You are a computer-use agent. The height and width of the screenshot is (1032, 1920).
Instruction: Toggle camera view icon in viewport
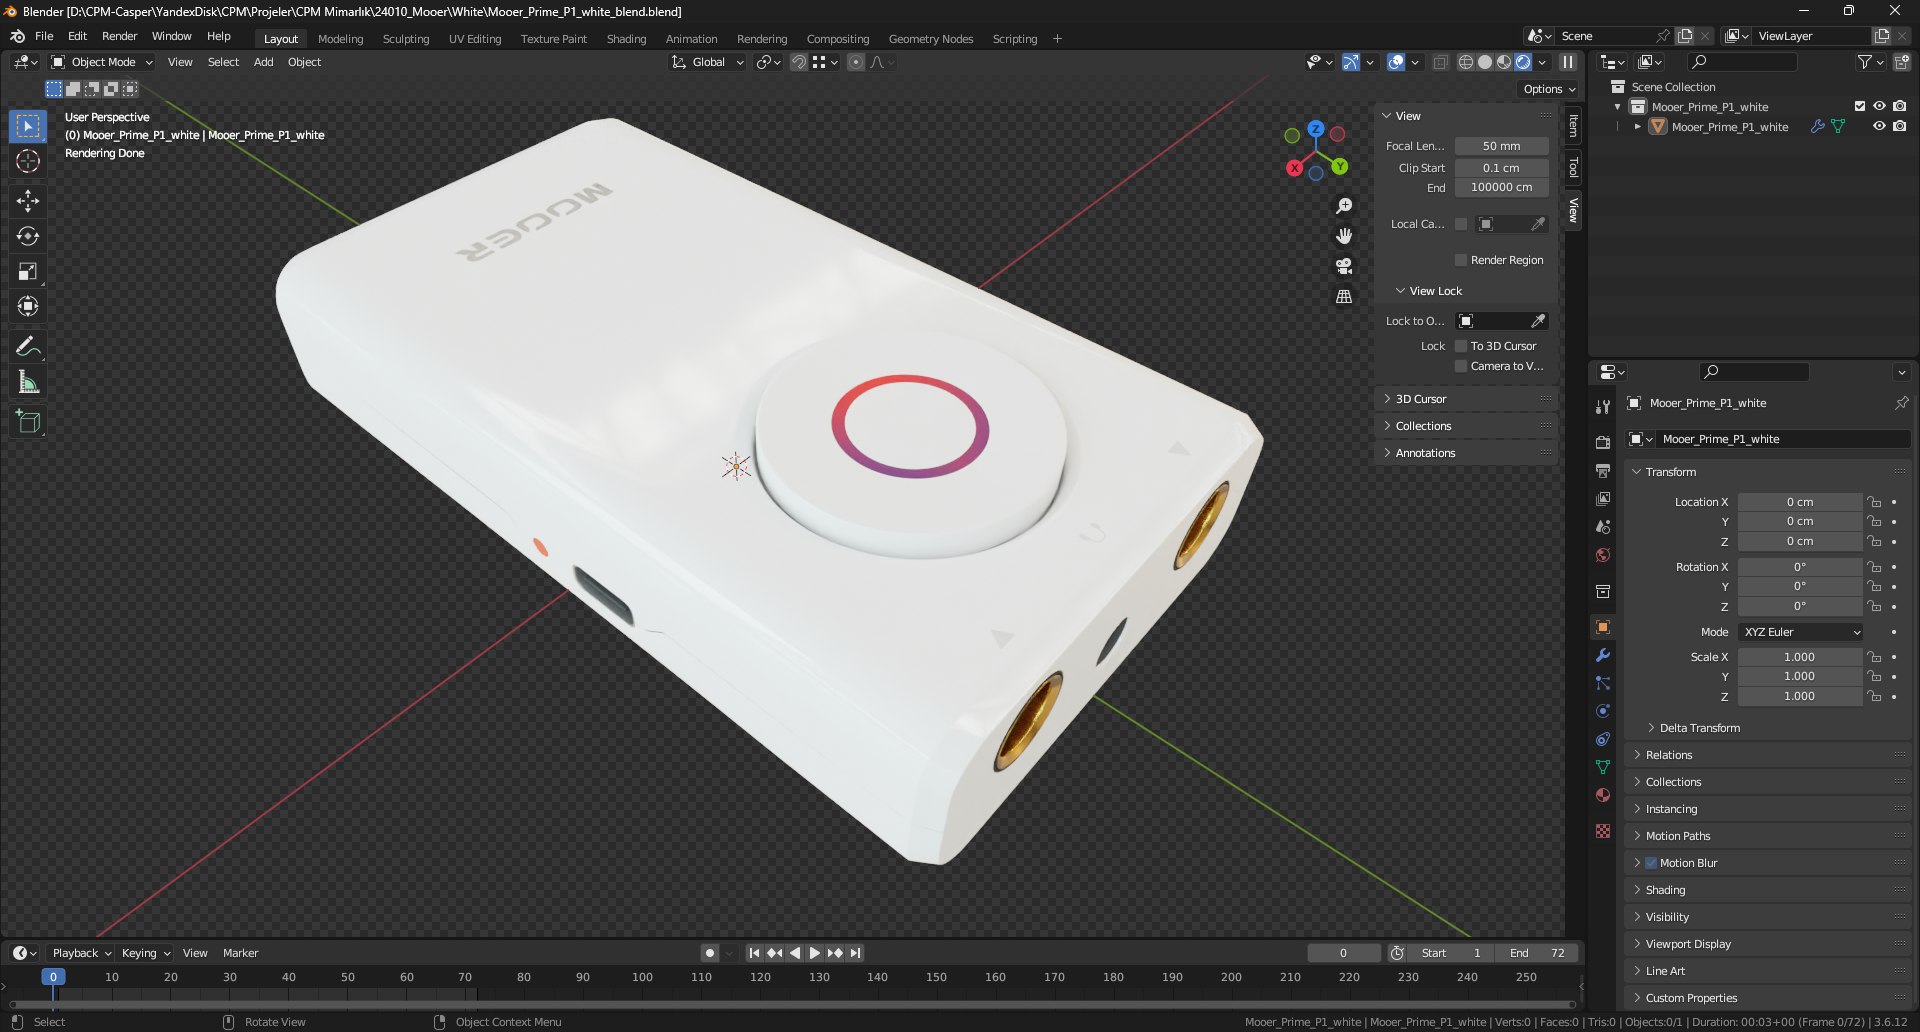[1344, 266]
